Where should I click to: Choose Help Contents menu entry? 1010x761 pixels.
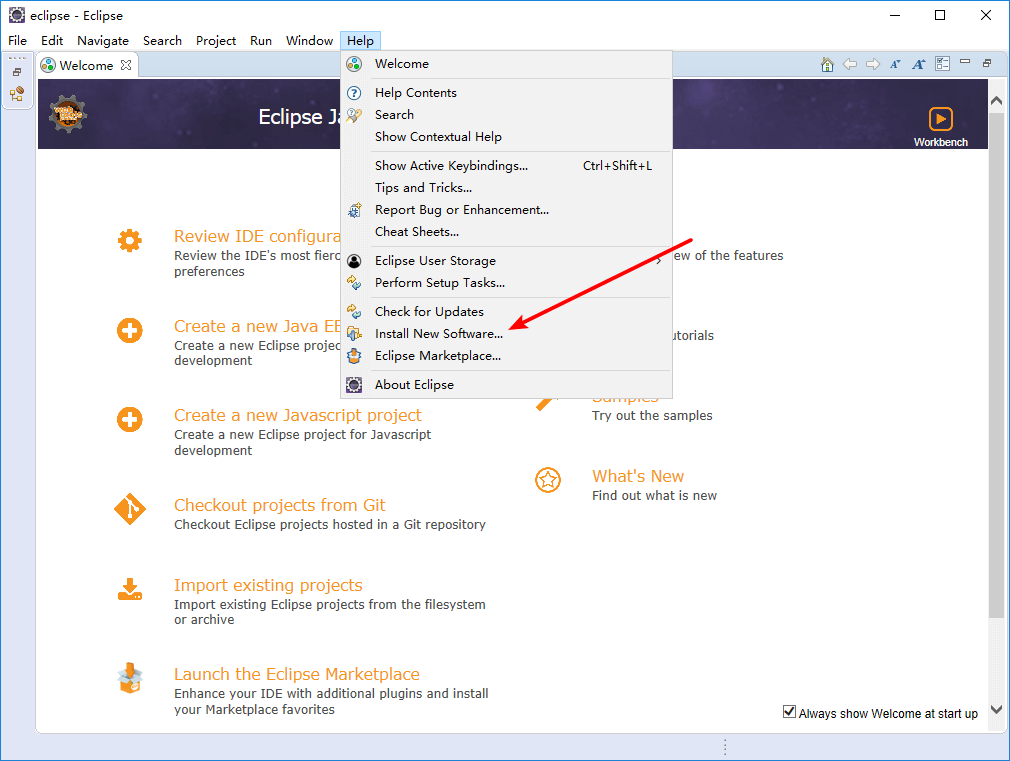506,93
